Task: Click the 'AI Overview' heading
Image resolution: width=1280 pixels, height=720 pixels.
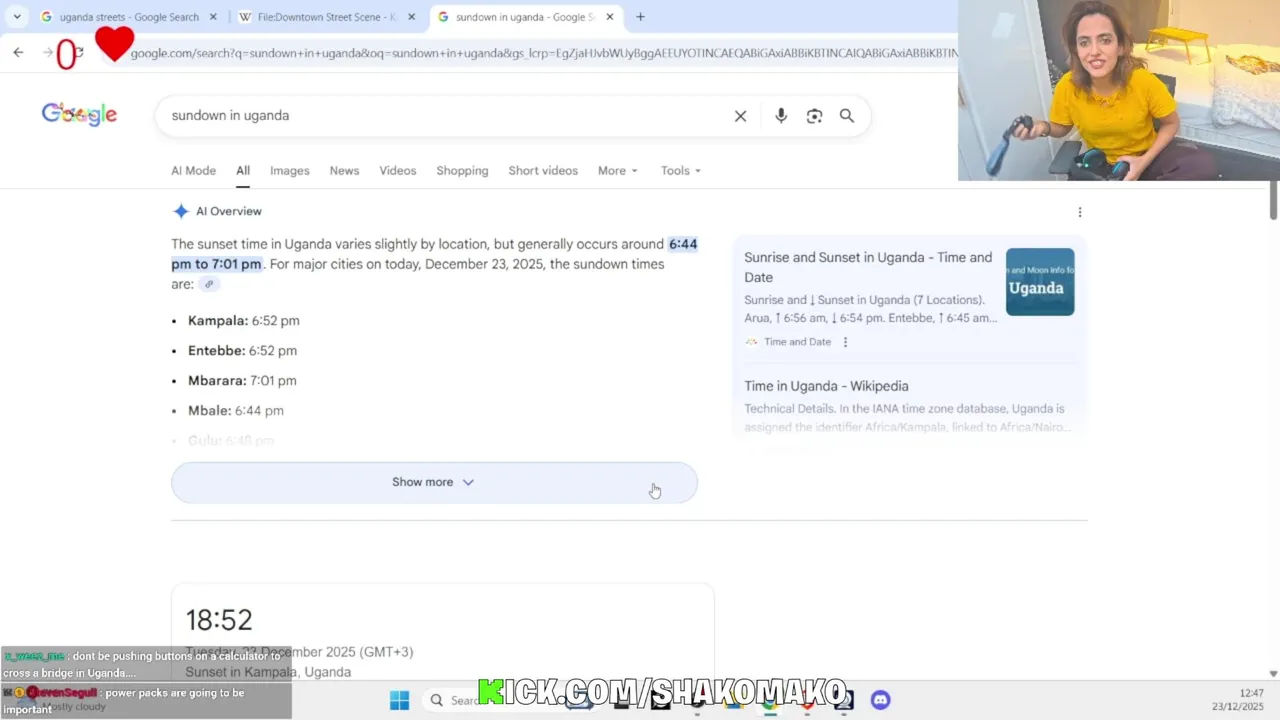Action: pos(229,212)
